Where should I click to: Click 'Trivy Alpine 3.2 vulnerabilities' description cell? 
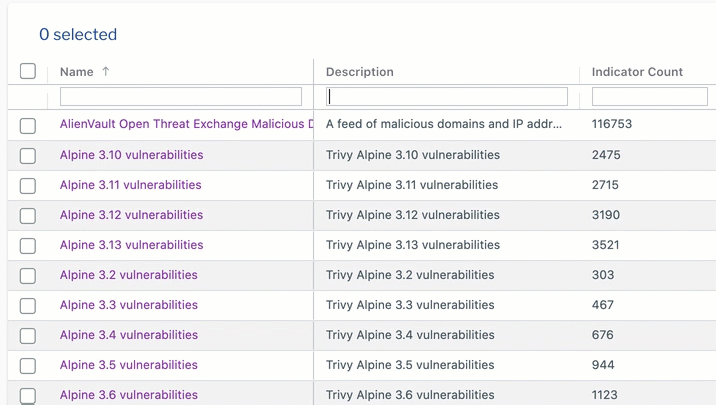(x=410, y=275)
